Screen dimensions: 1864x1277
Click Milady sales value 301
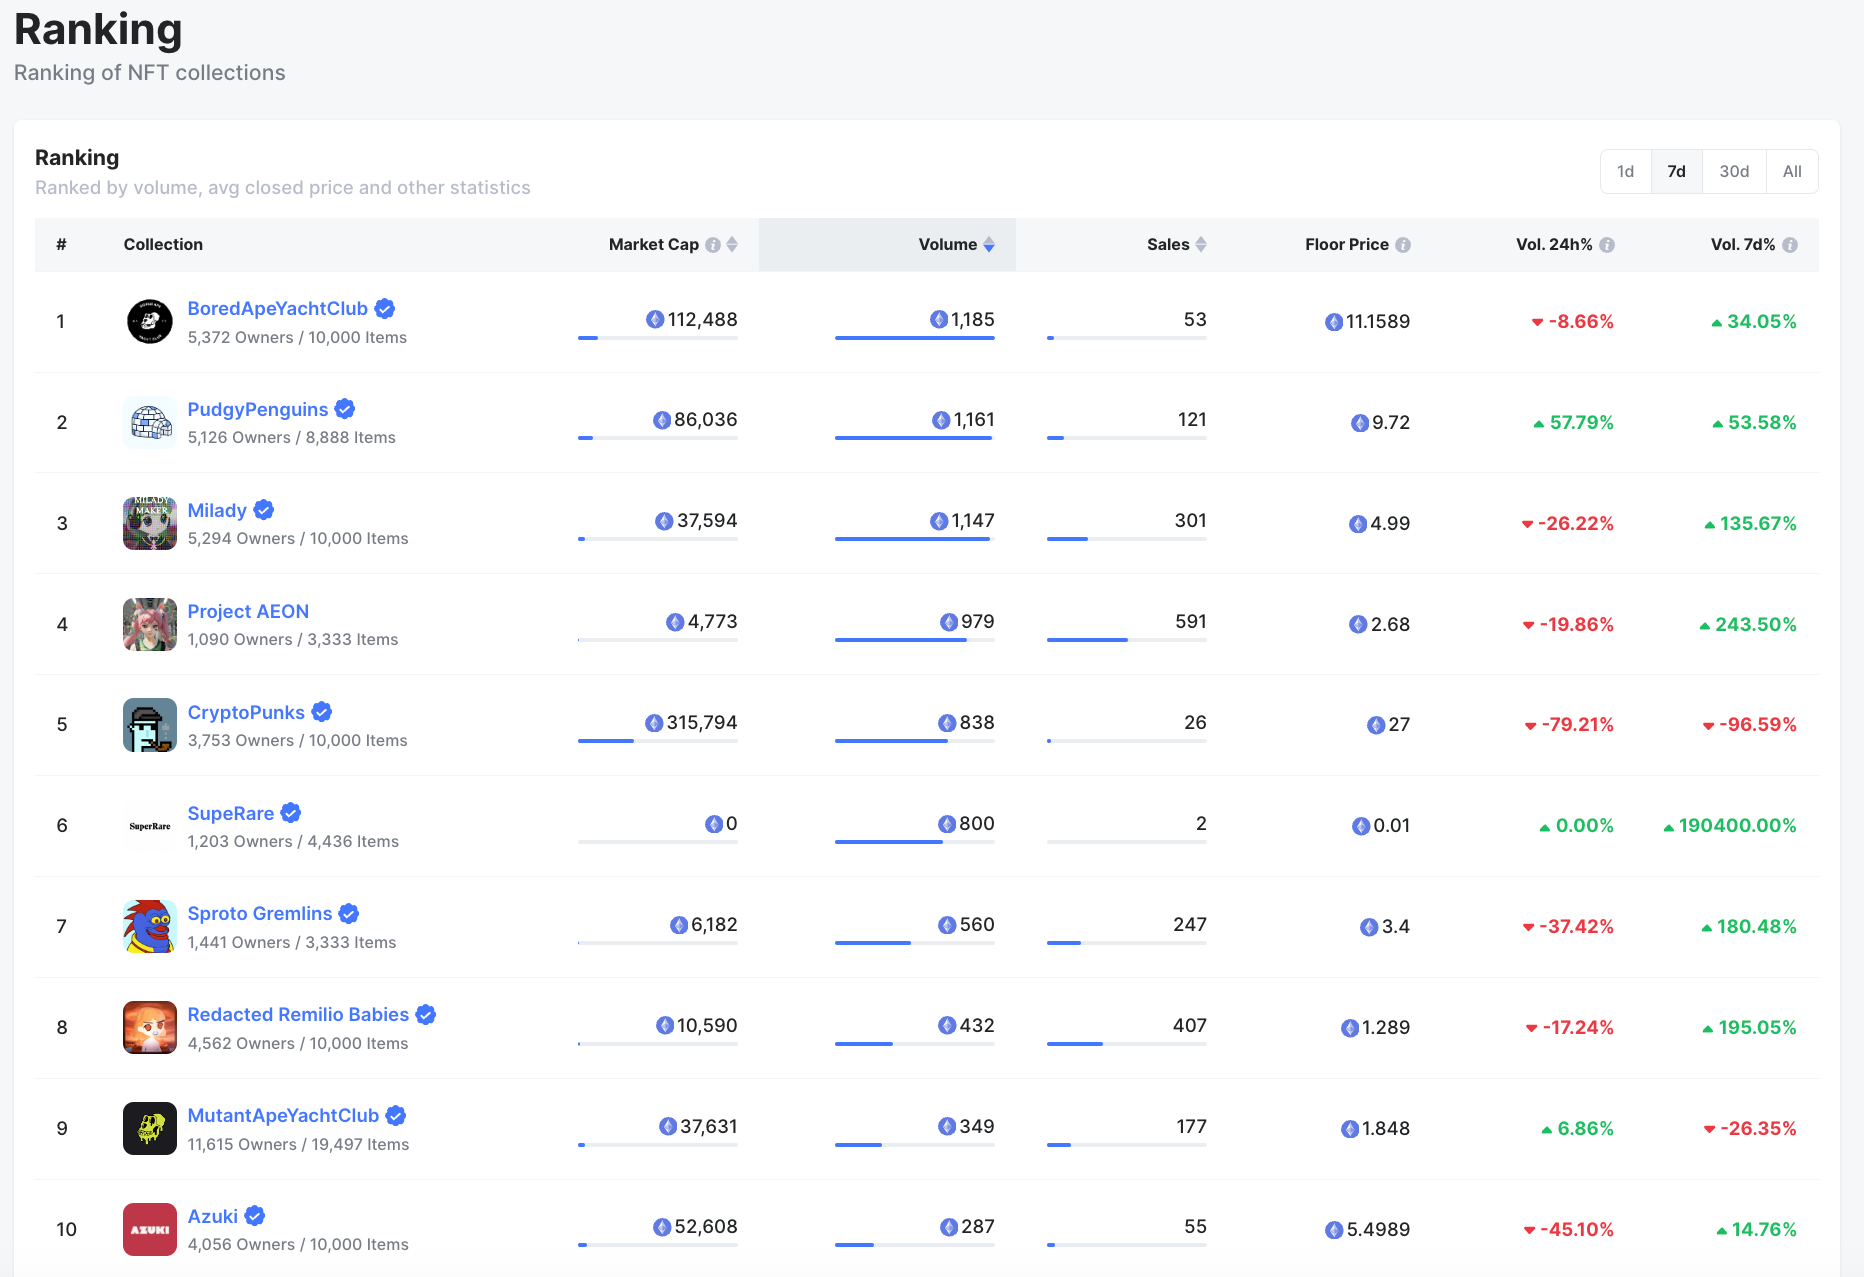pos(1191,520)
